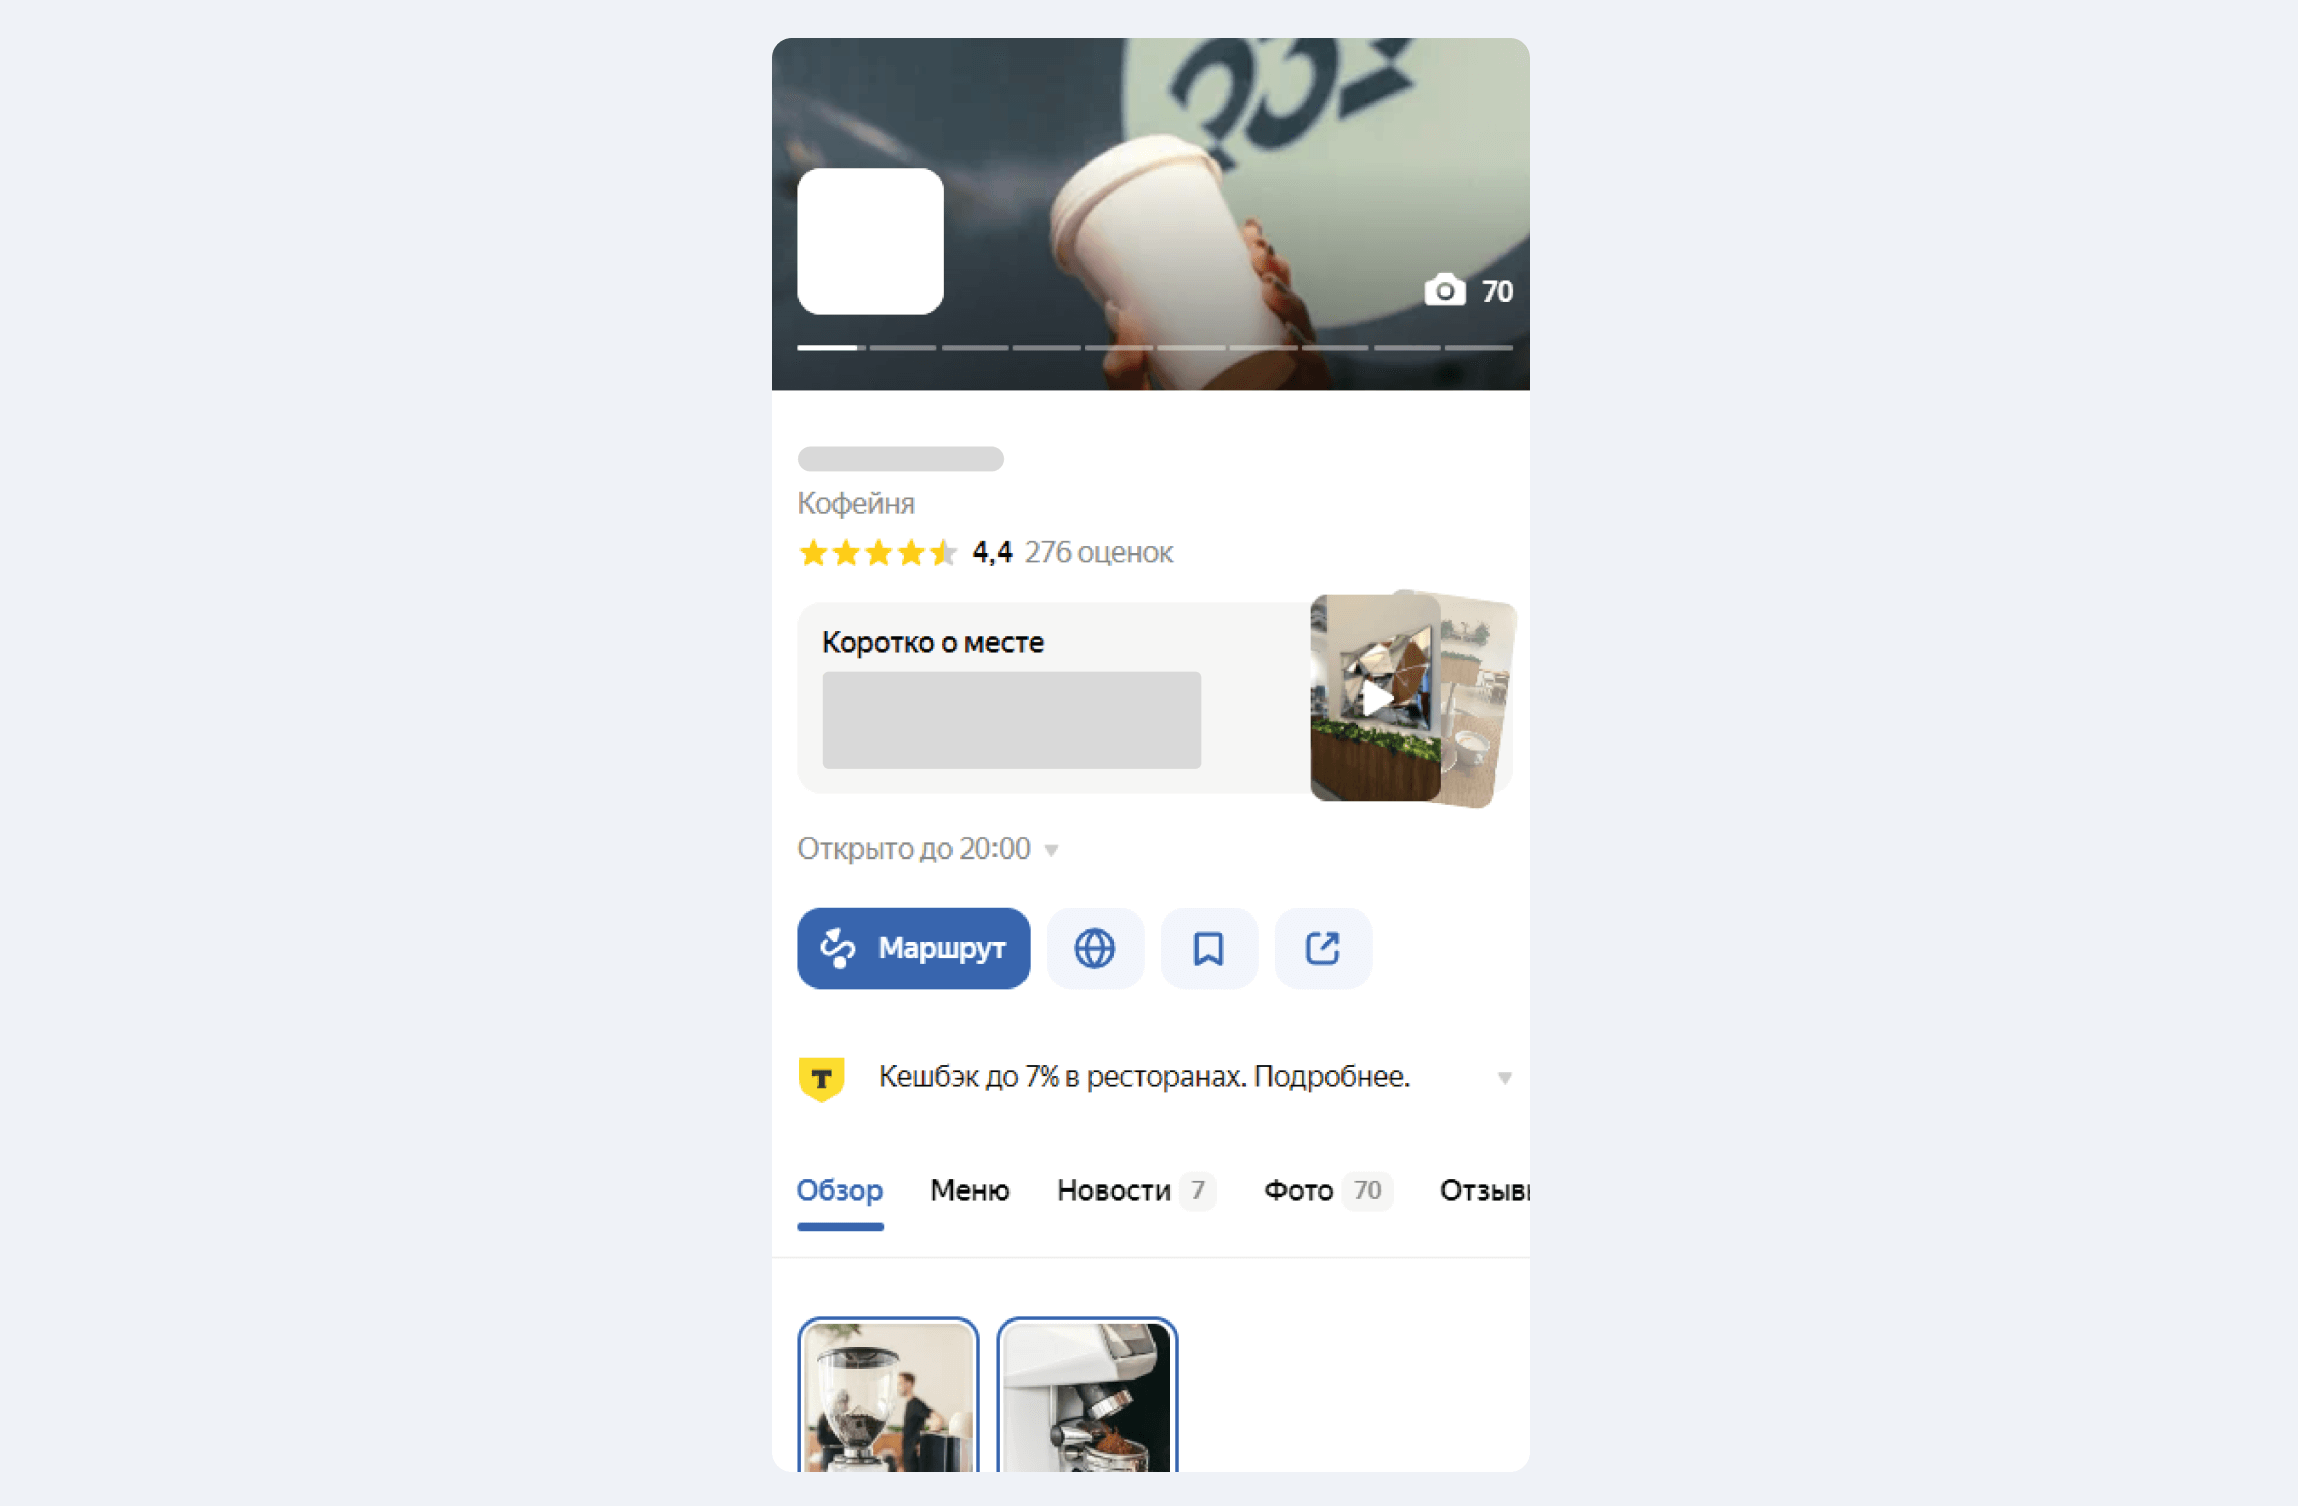The image size is (2298, 1506).
Task: Click the Открыто до 20:00 text
Action: pyautogui.click(x=913, y=849)
